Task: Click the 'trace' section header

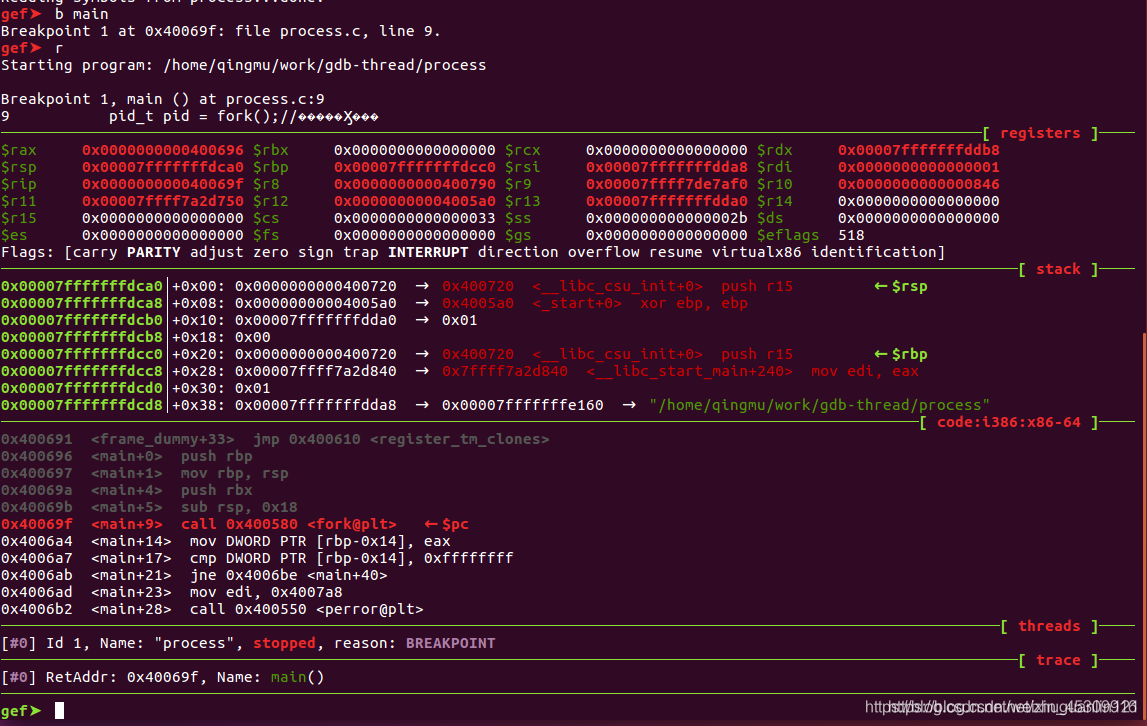Action: click(1058, 660)
